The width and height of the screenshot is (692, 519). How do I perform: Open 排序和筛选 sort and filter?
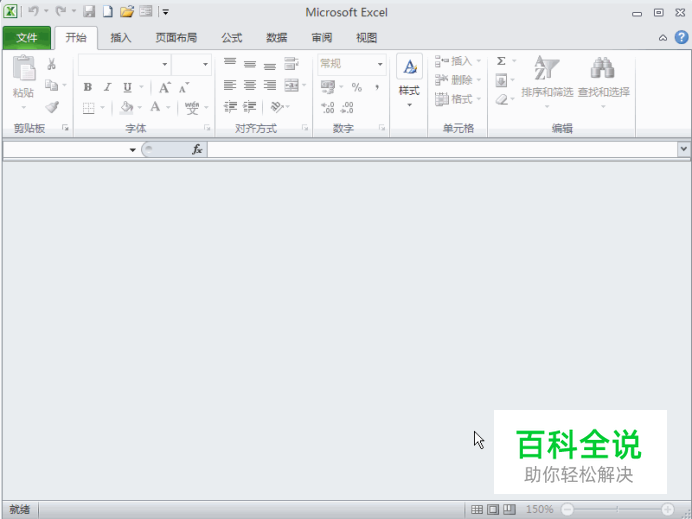(547, 82)
